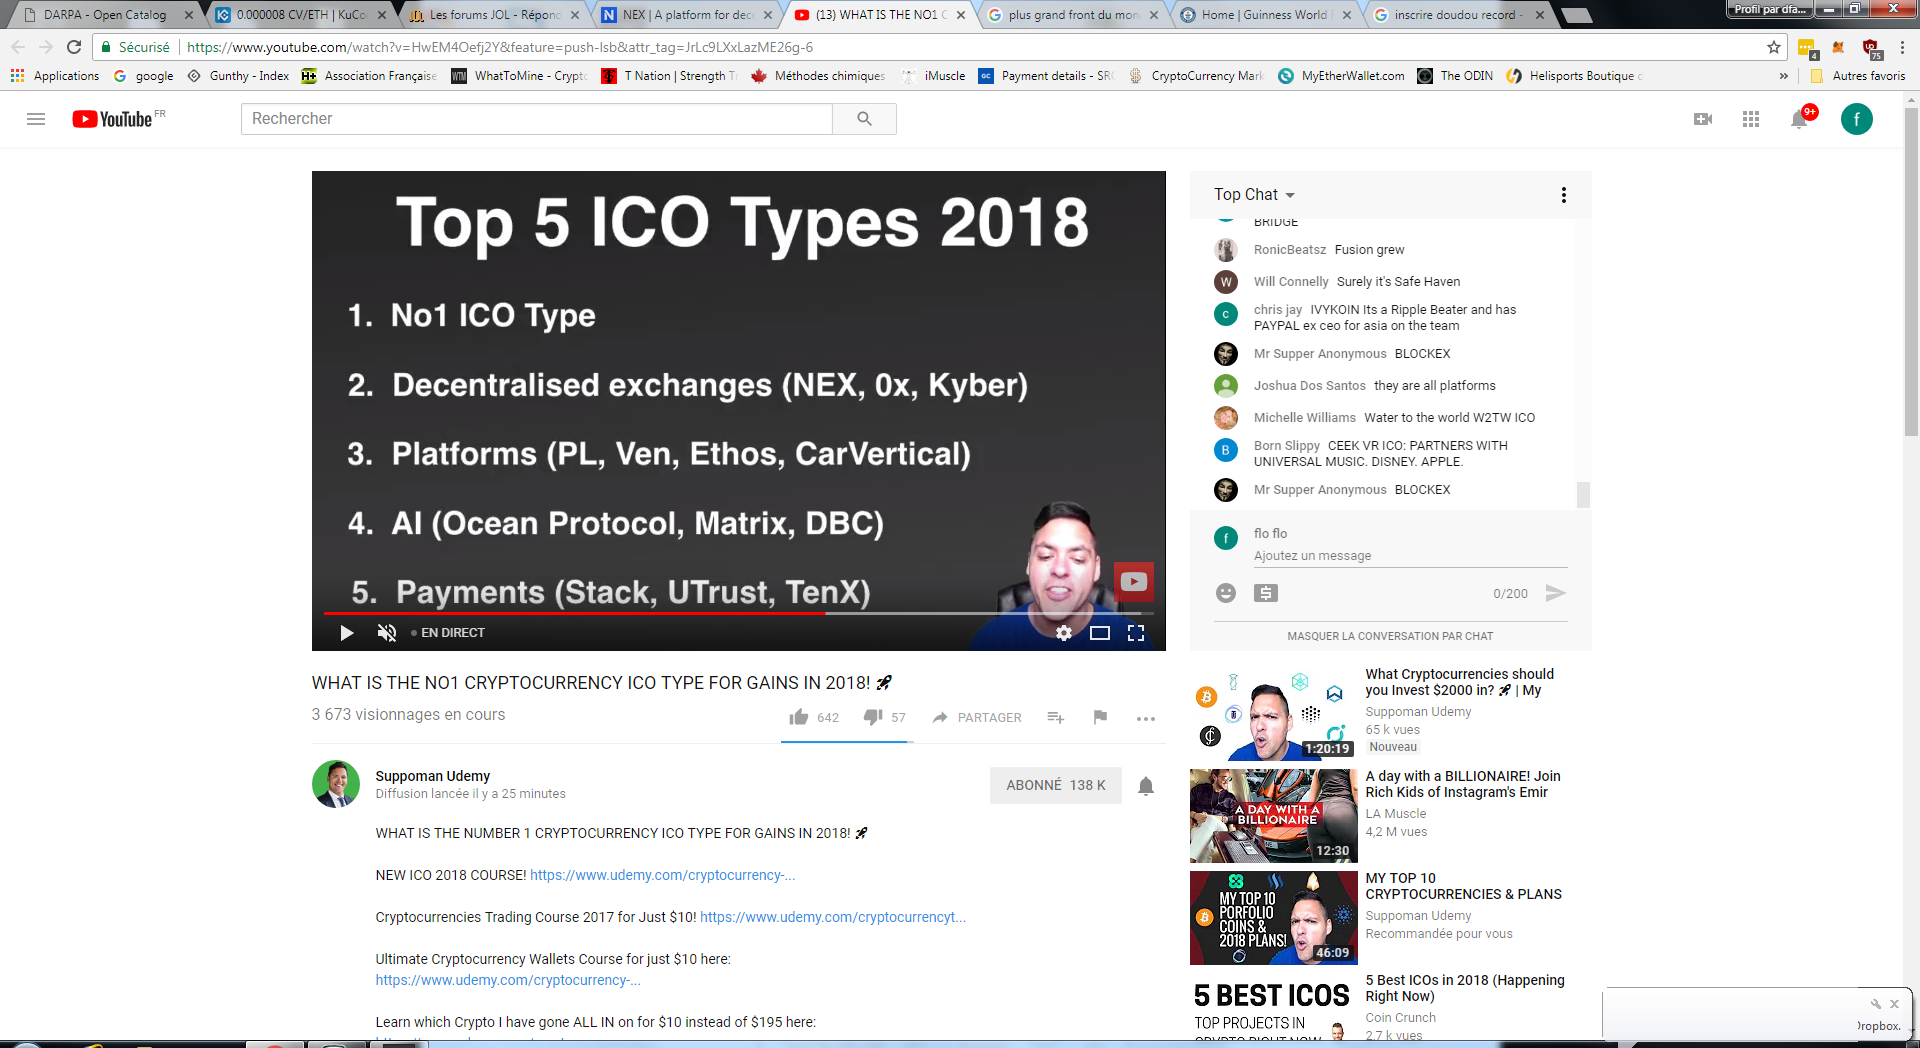Play the live video
This screenshot has width=1920, height=1048.
pyautogui.click(x=346, y=633)
